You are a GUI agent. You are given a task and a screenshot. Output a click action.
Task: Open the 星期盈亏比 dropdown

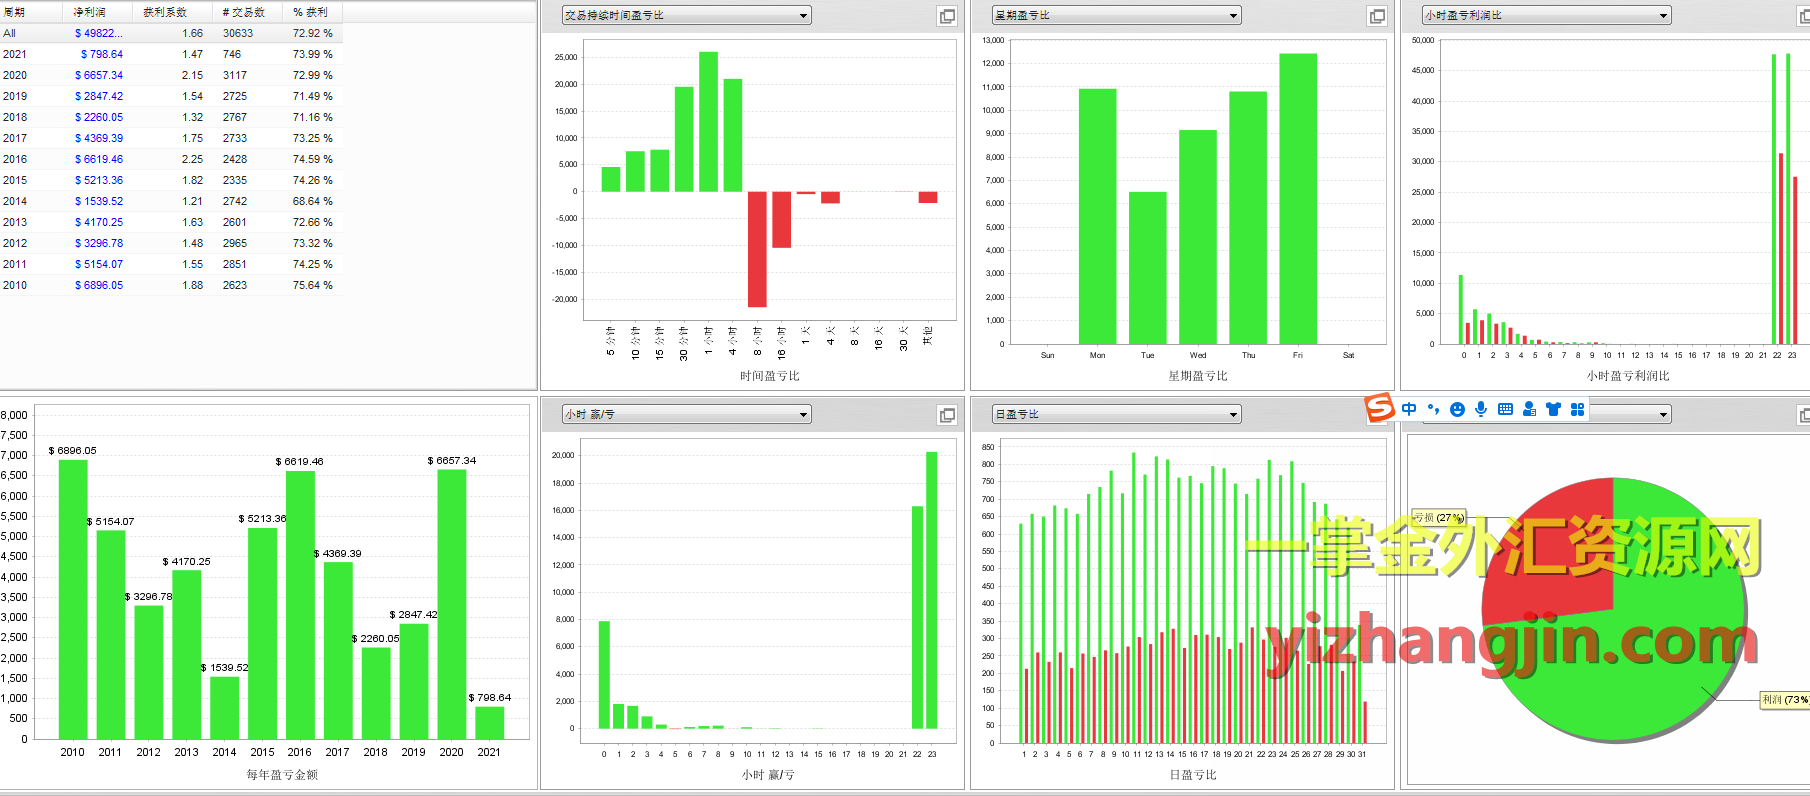(x=1116, y=15)
